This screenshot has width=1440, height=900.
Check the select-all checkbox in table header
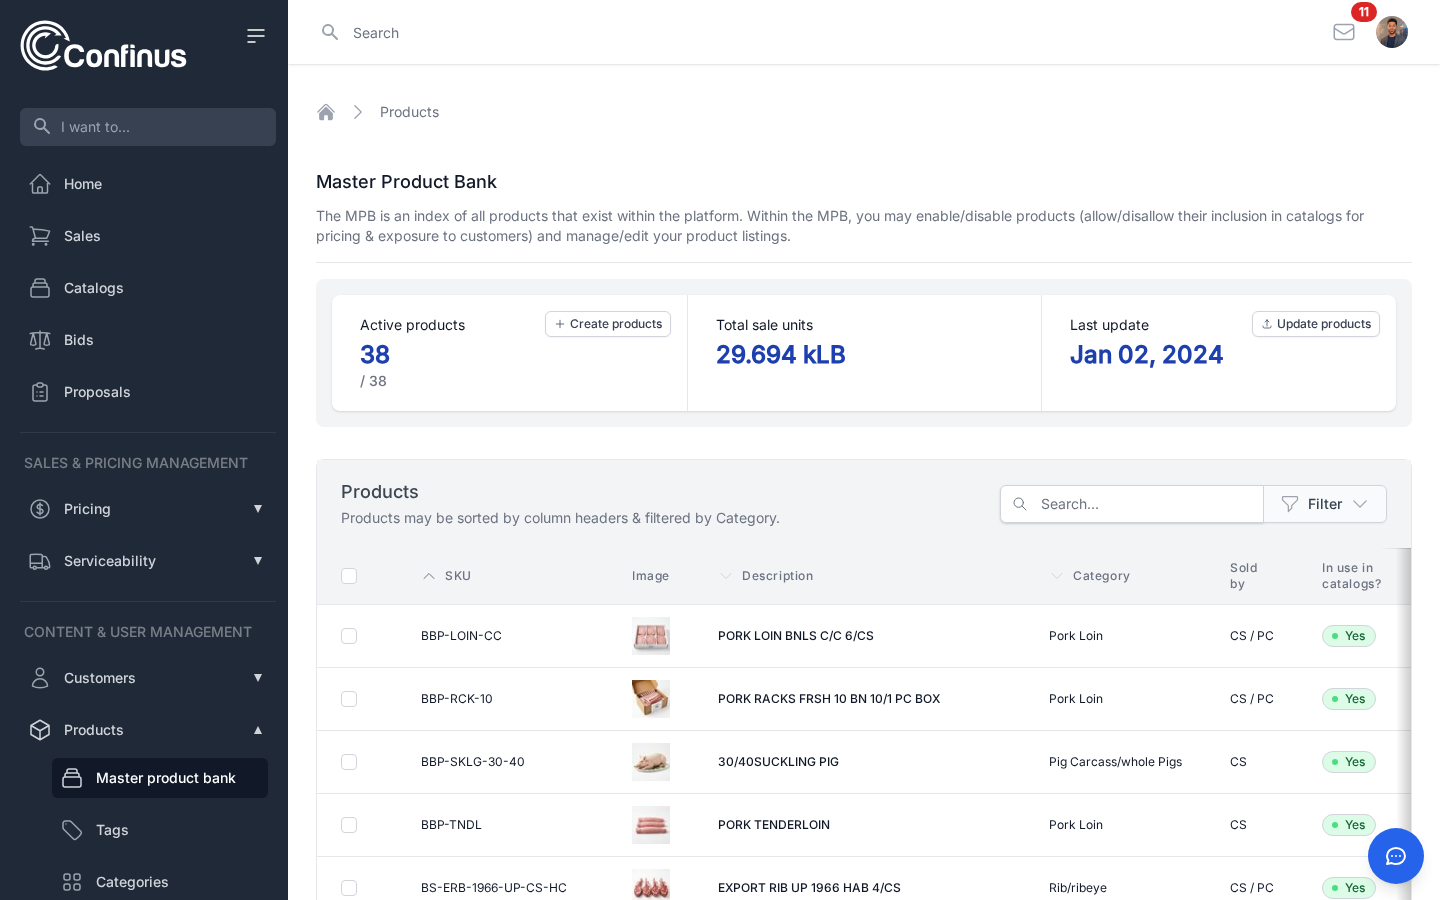[349, 576]
